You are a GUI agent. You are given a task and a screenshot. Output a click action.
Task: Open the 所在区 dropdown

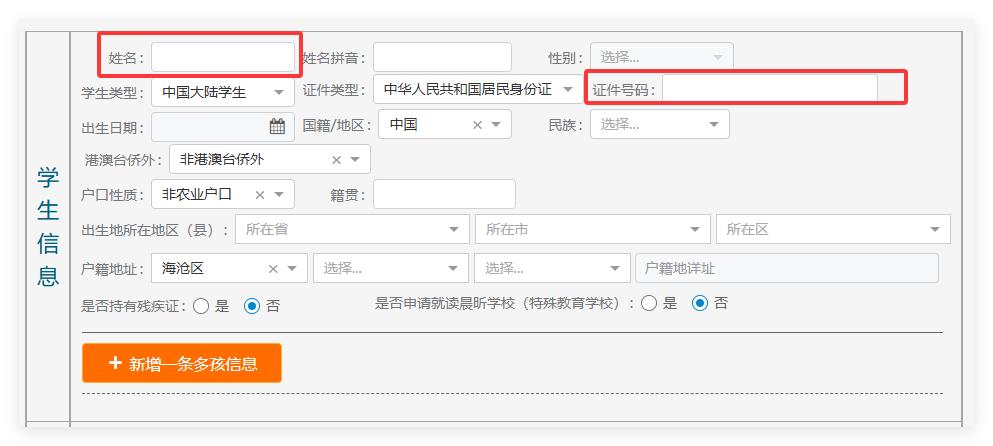click(833, 229)
